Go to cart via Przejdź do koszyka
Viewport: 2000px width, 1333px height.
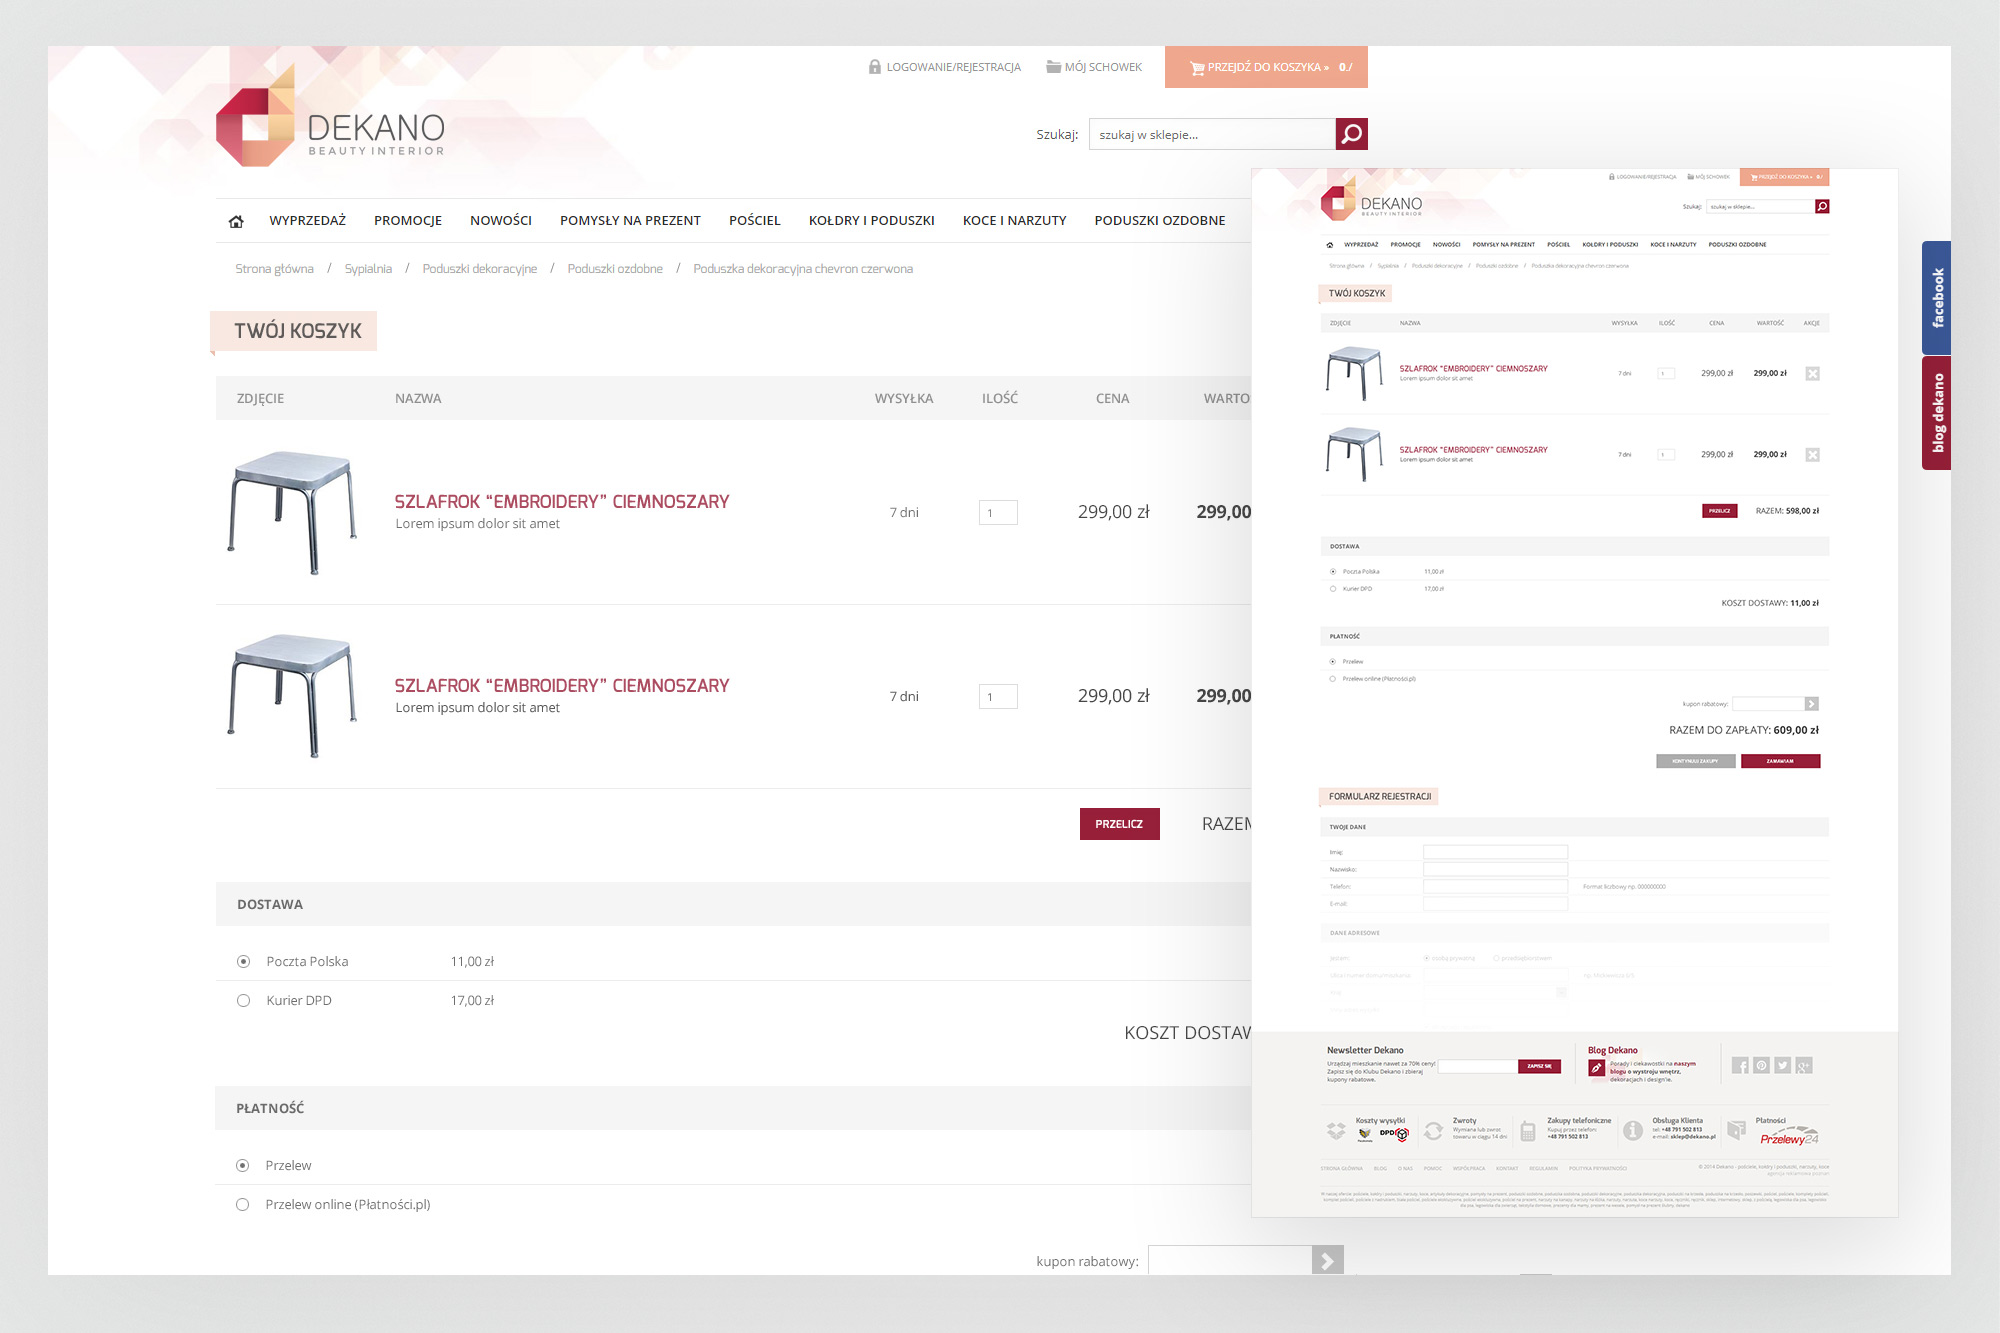[x=1266, y=67]
